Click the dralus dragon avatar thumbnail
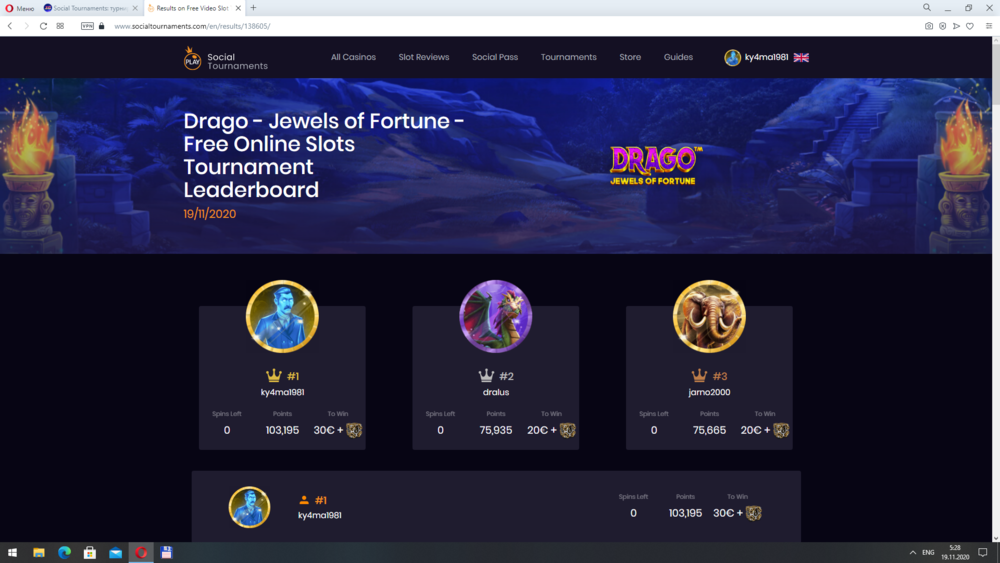Image resolution: width=1000 pixels, height=563 pixels. click(x=496, y=316)
